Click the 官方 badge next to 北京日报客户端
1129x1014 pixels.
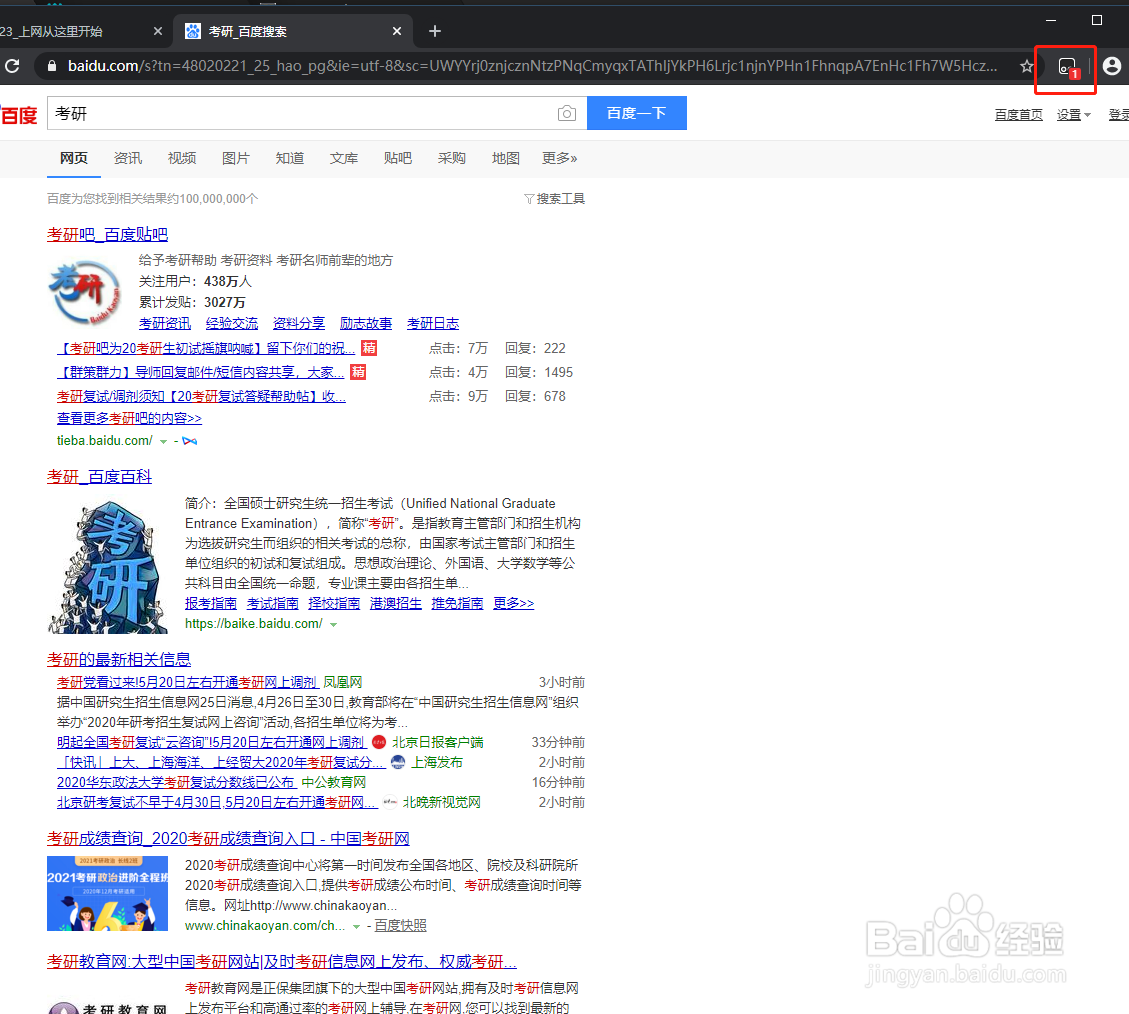click(377, 742)
